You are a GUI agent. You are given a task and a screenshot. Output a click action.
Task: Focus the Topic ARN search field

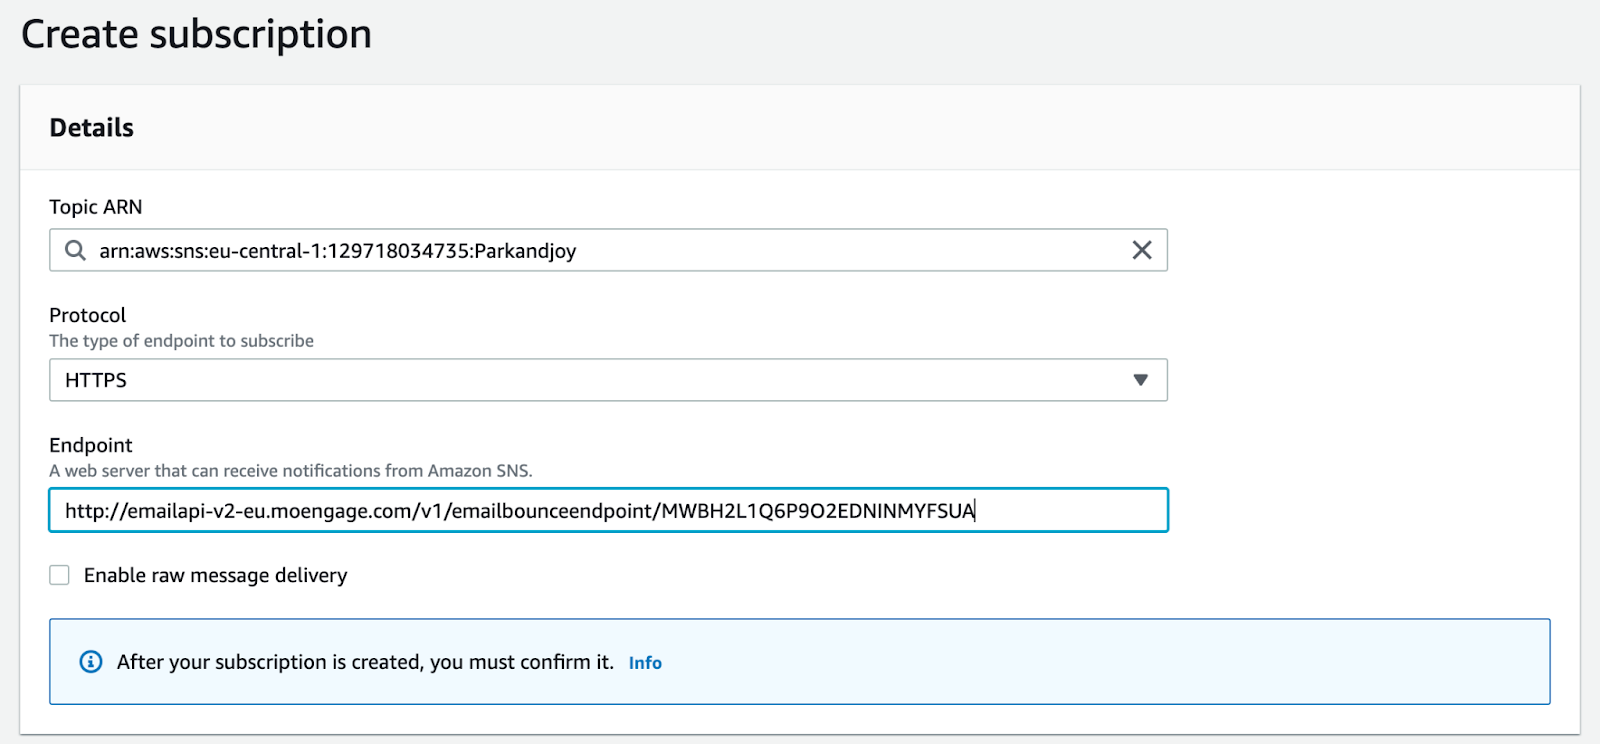[800, 250]
